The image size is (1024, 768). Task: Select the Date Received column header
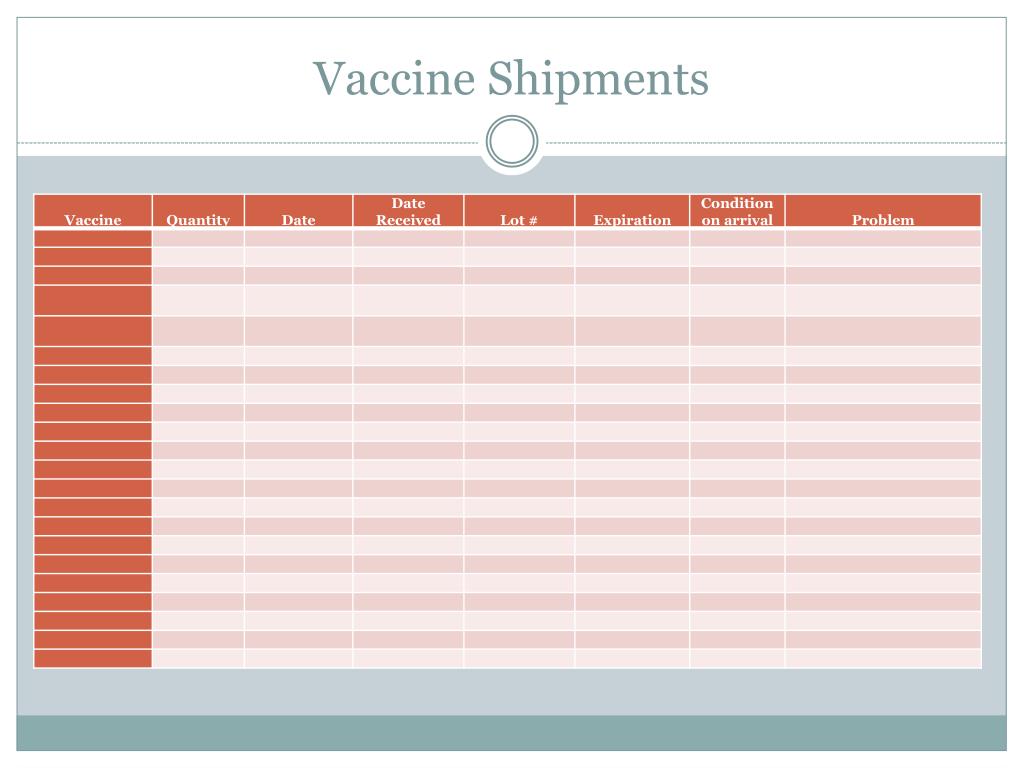coord(408,211)
